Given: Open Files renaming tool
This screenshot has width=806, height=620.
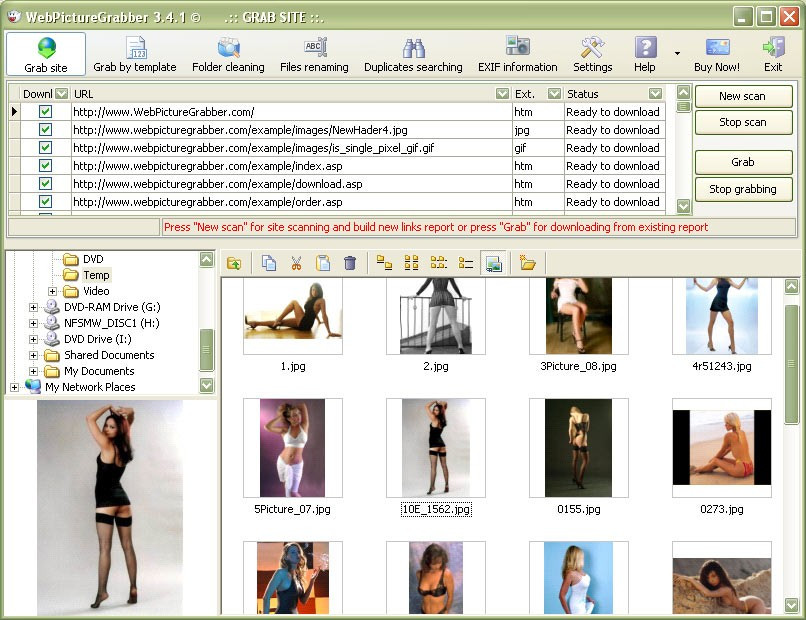Looking at the screenshot, I should 314,54.
